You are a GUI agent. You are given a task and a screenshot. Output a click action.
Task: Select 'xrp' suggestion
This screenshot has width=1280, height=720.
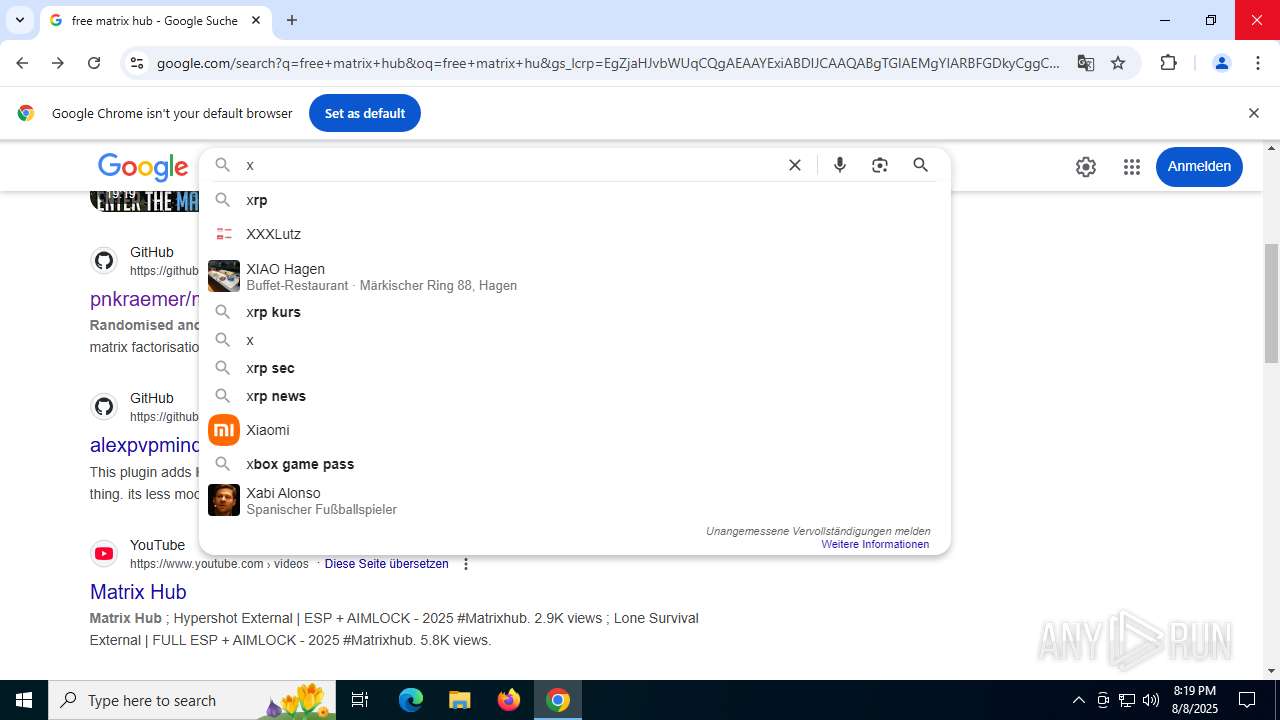pos(574,200)
